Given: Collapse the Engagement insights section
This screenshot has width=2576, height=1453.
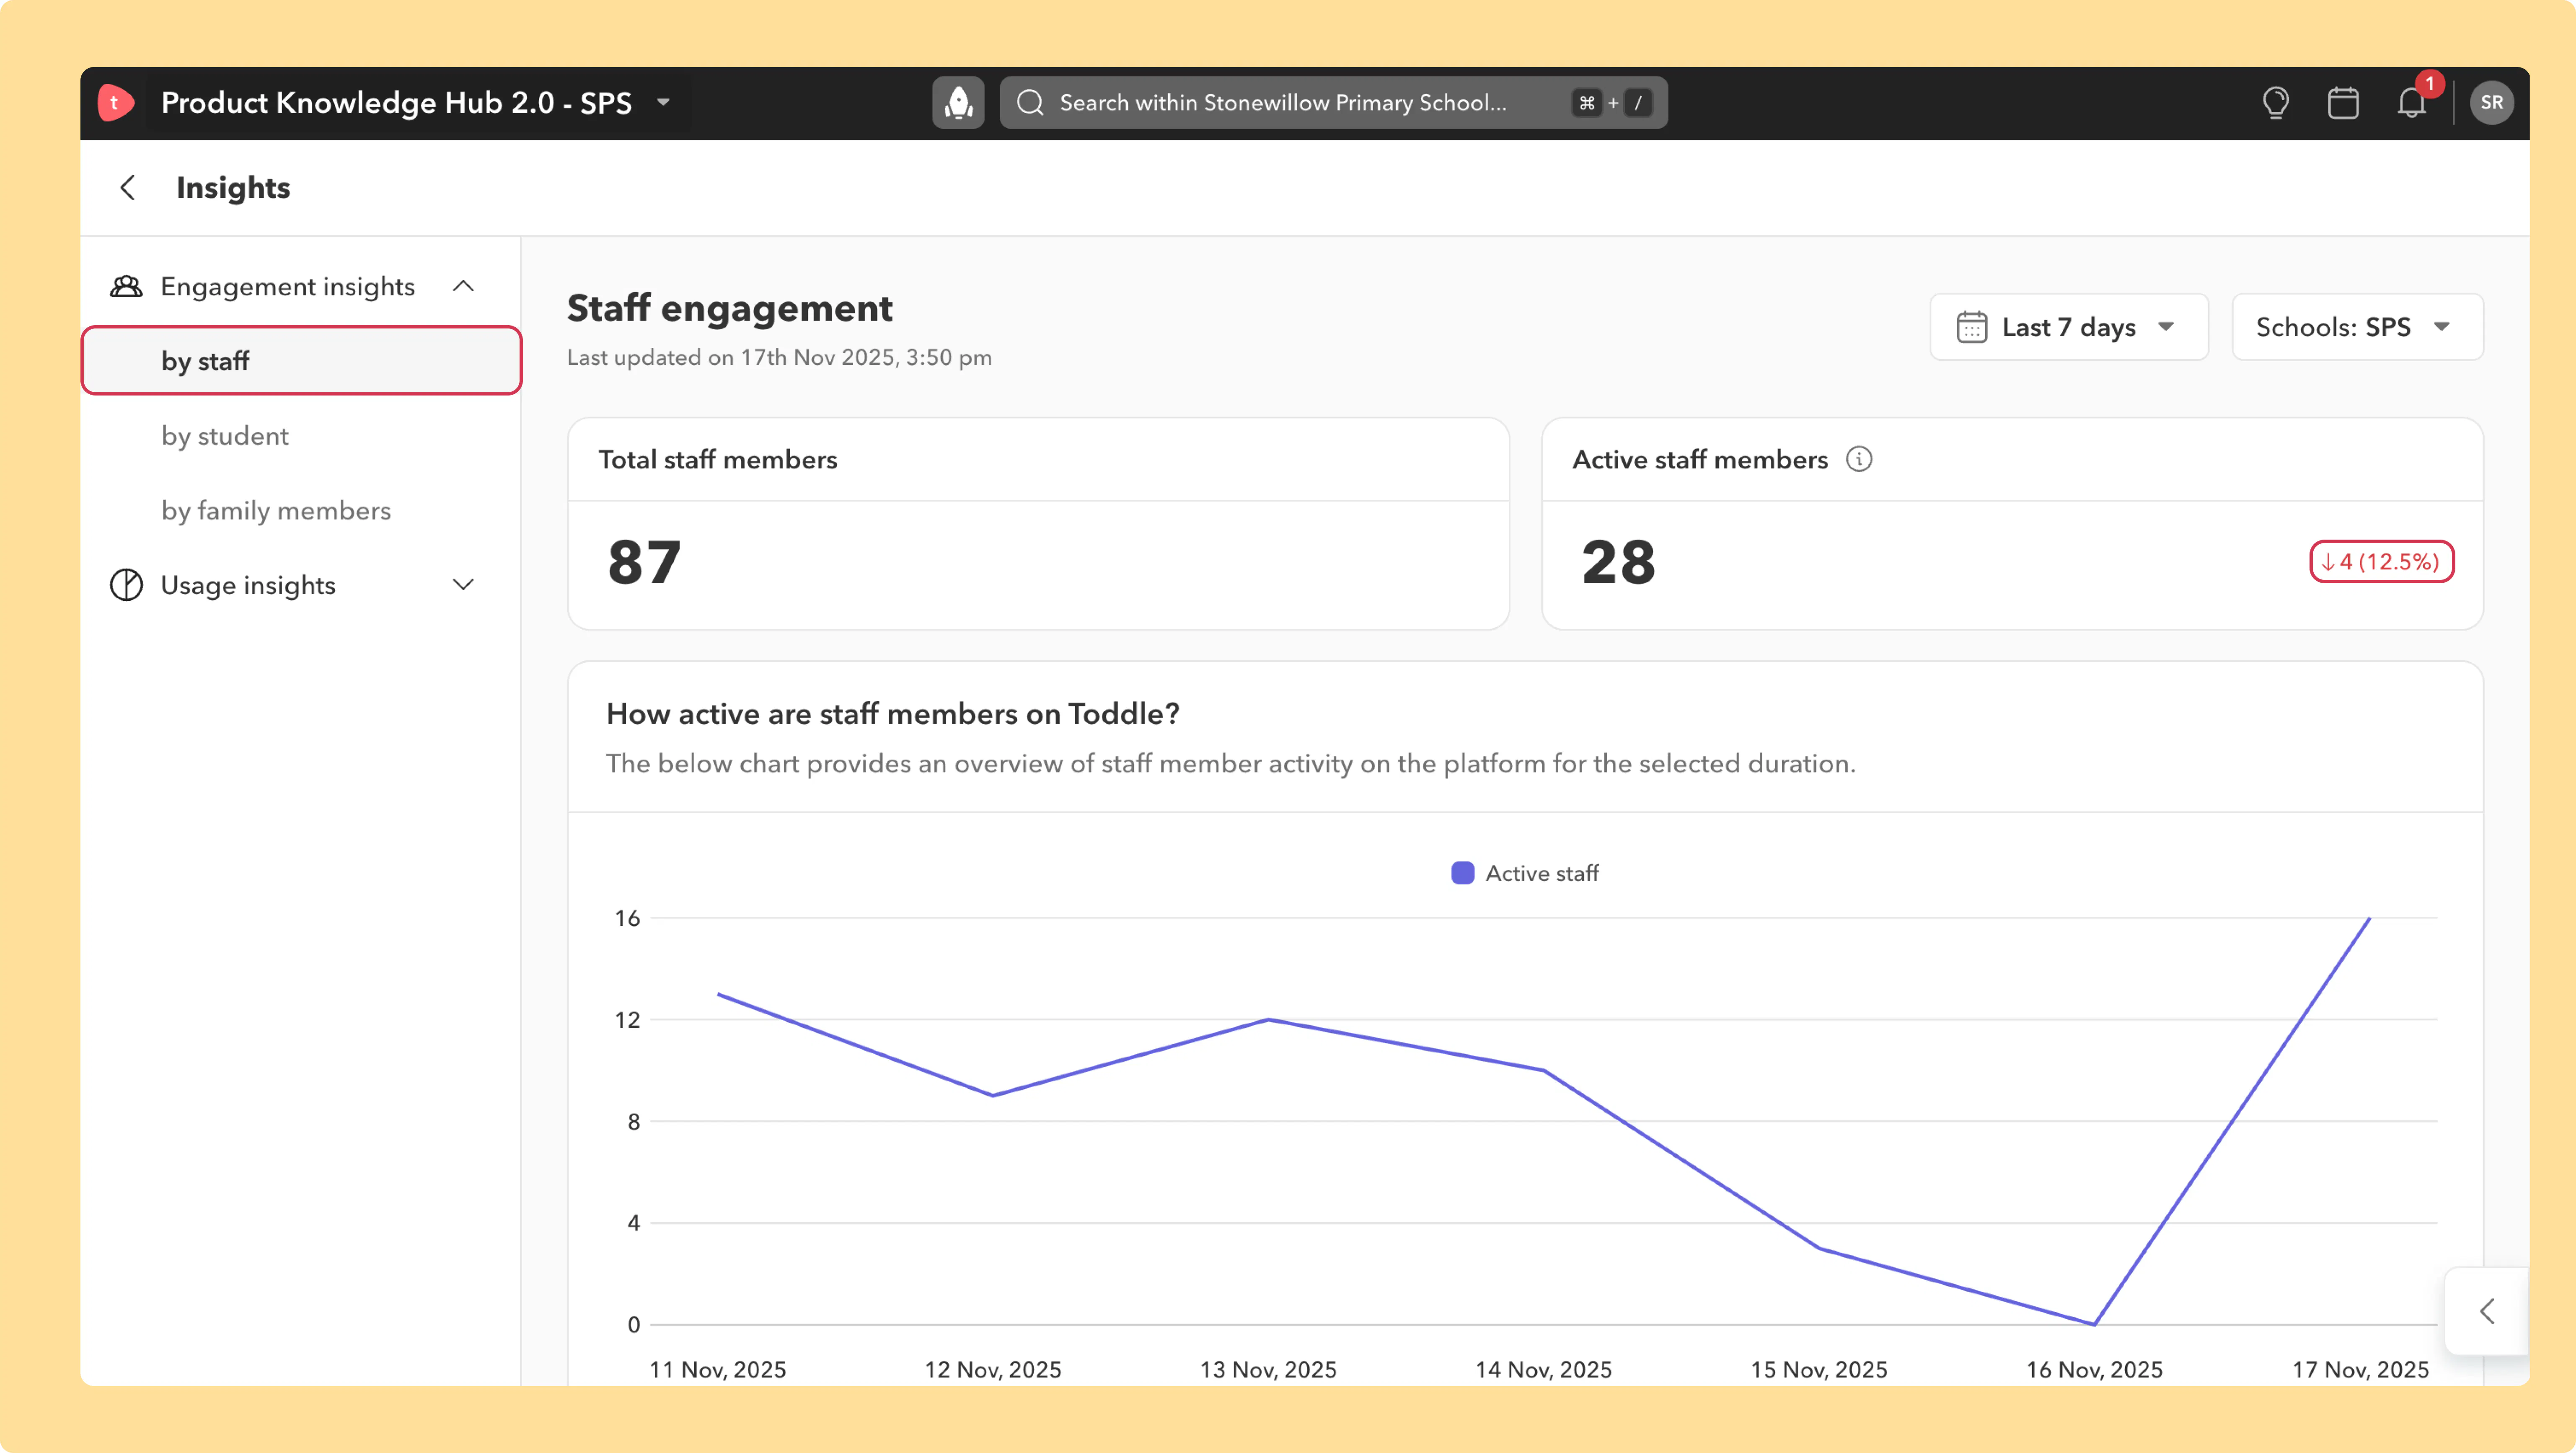Looking at the screenshot, I should point(463,286).
